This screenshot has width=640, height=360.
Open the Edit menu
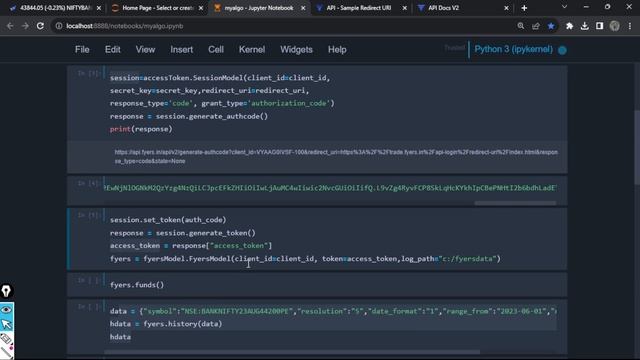[113, 49]
